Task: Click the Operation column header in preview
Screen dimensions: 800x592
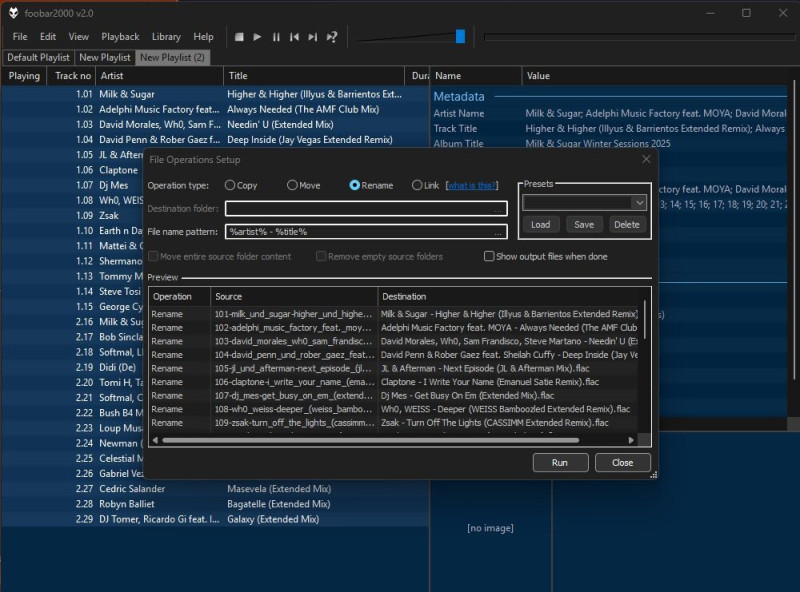Action: (x=180, y=297)
